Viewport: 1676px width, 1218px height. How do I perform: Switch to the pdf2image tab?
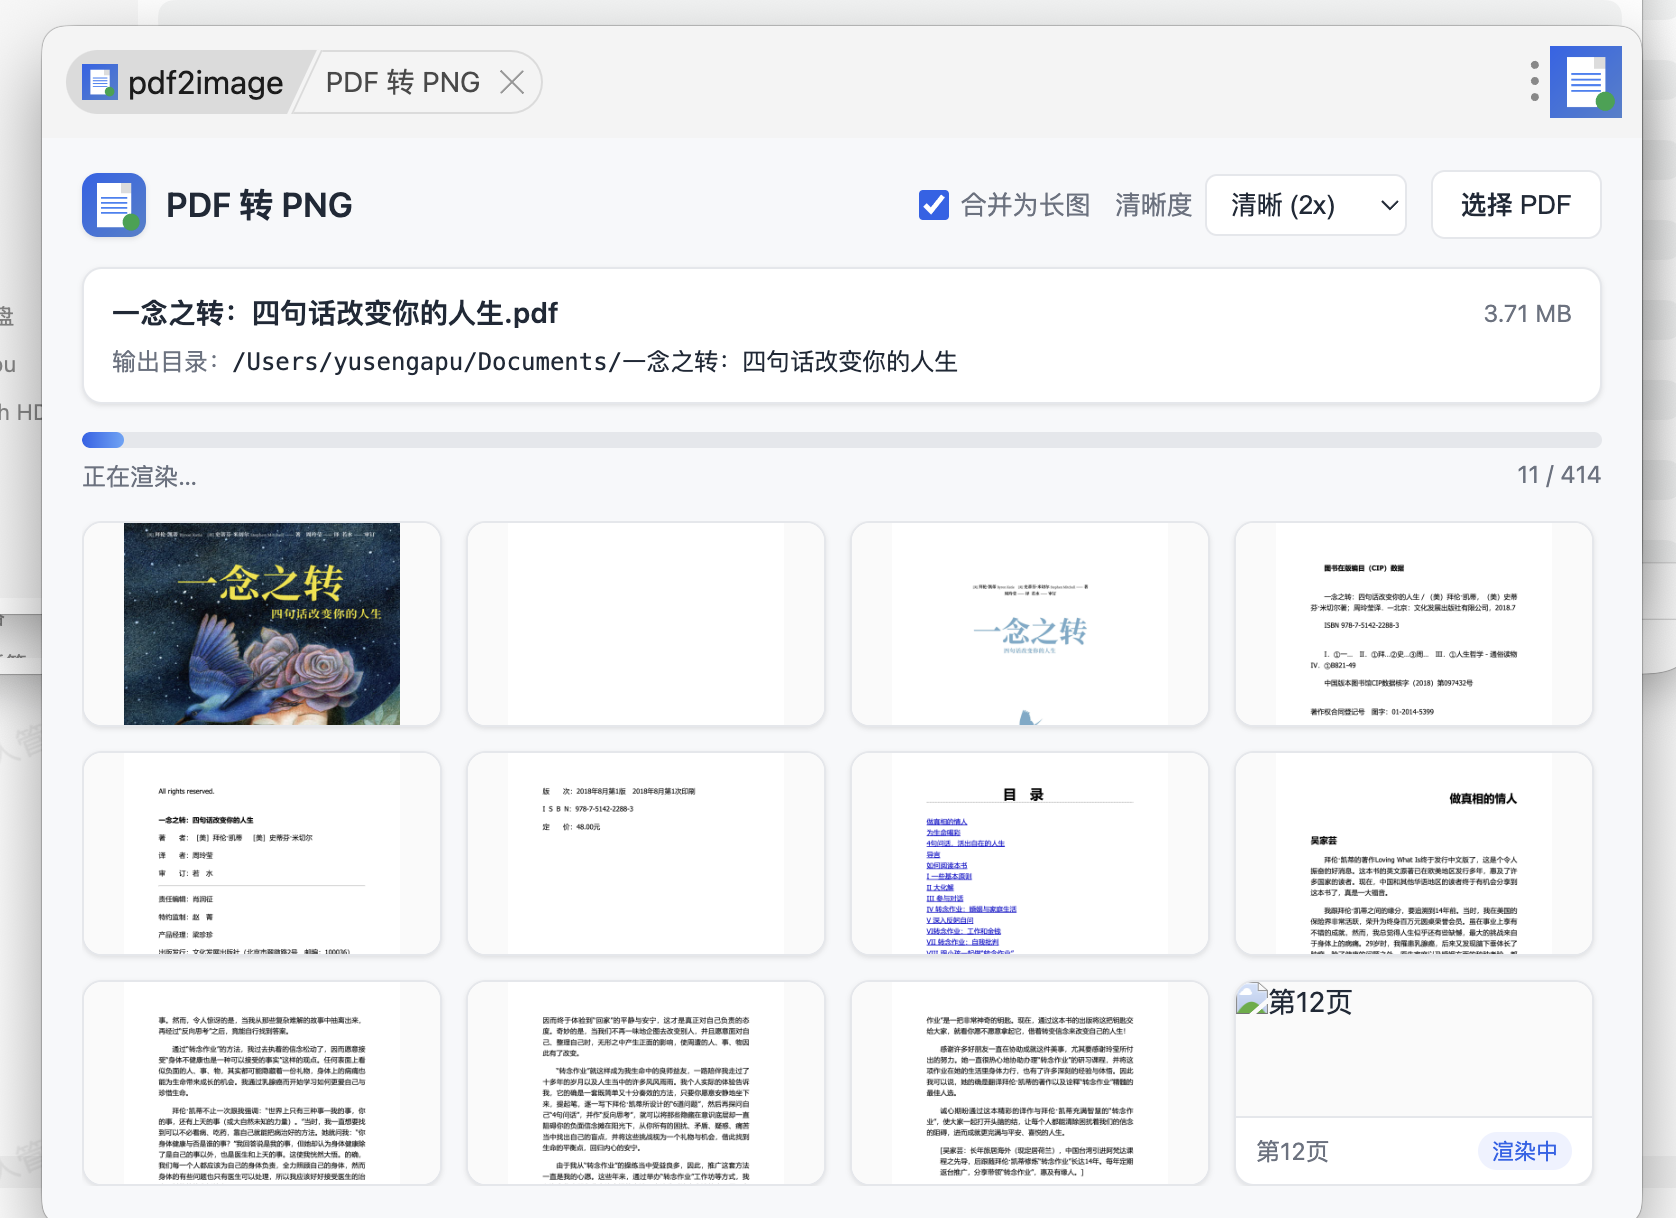click(x=185, y=82)
